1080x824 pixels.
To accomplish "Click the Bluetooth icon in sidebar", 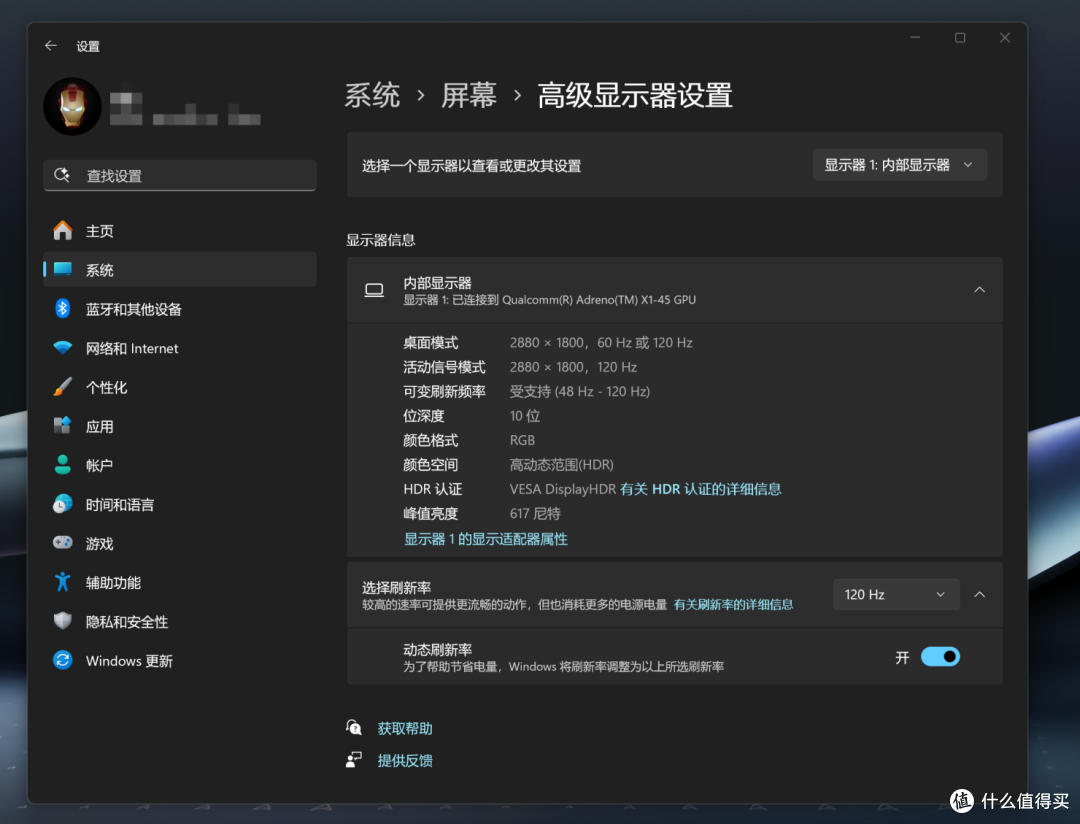I will coord(63,309).
